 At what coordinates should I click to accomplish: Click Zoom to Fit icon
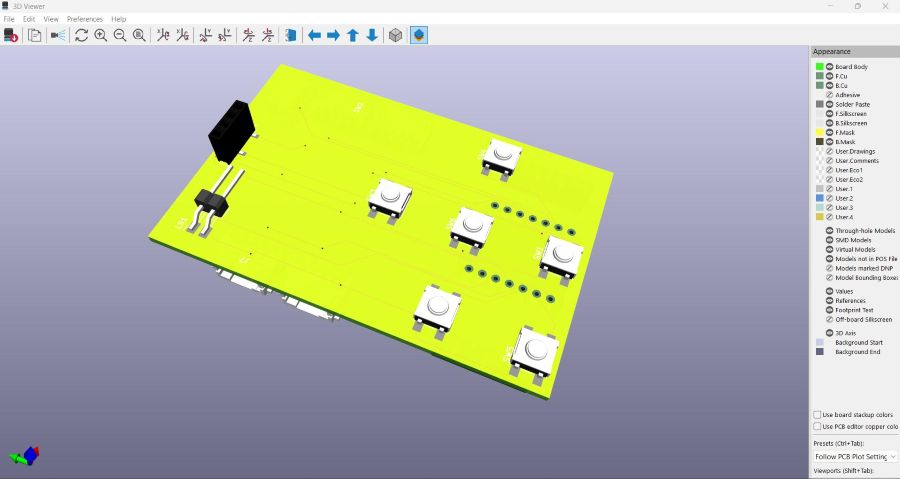click(x=139, y=36)
